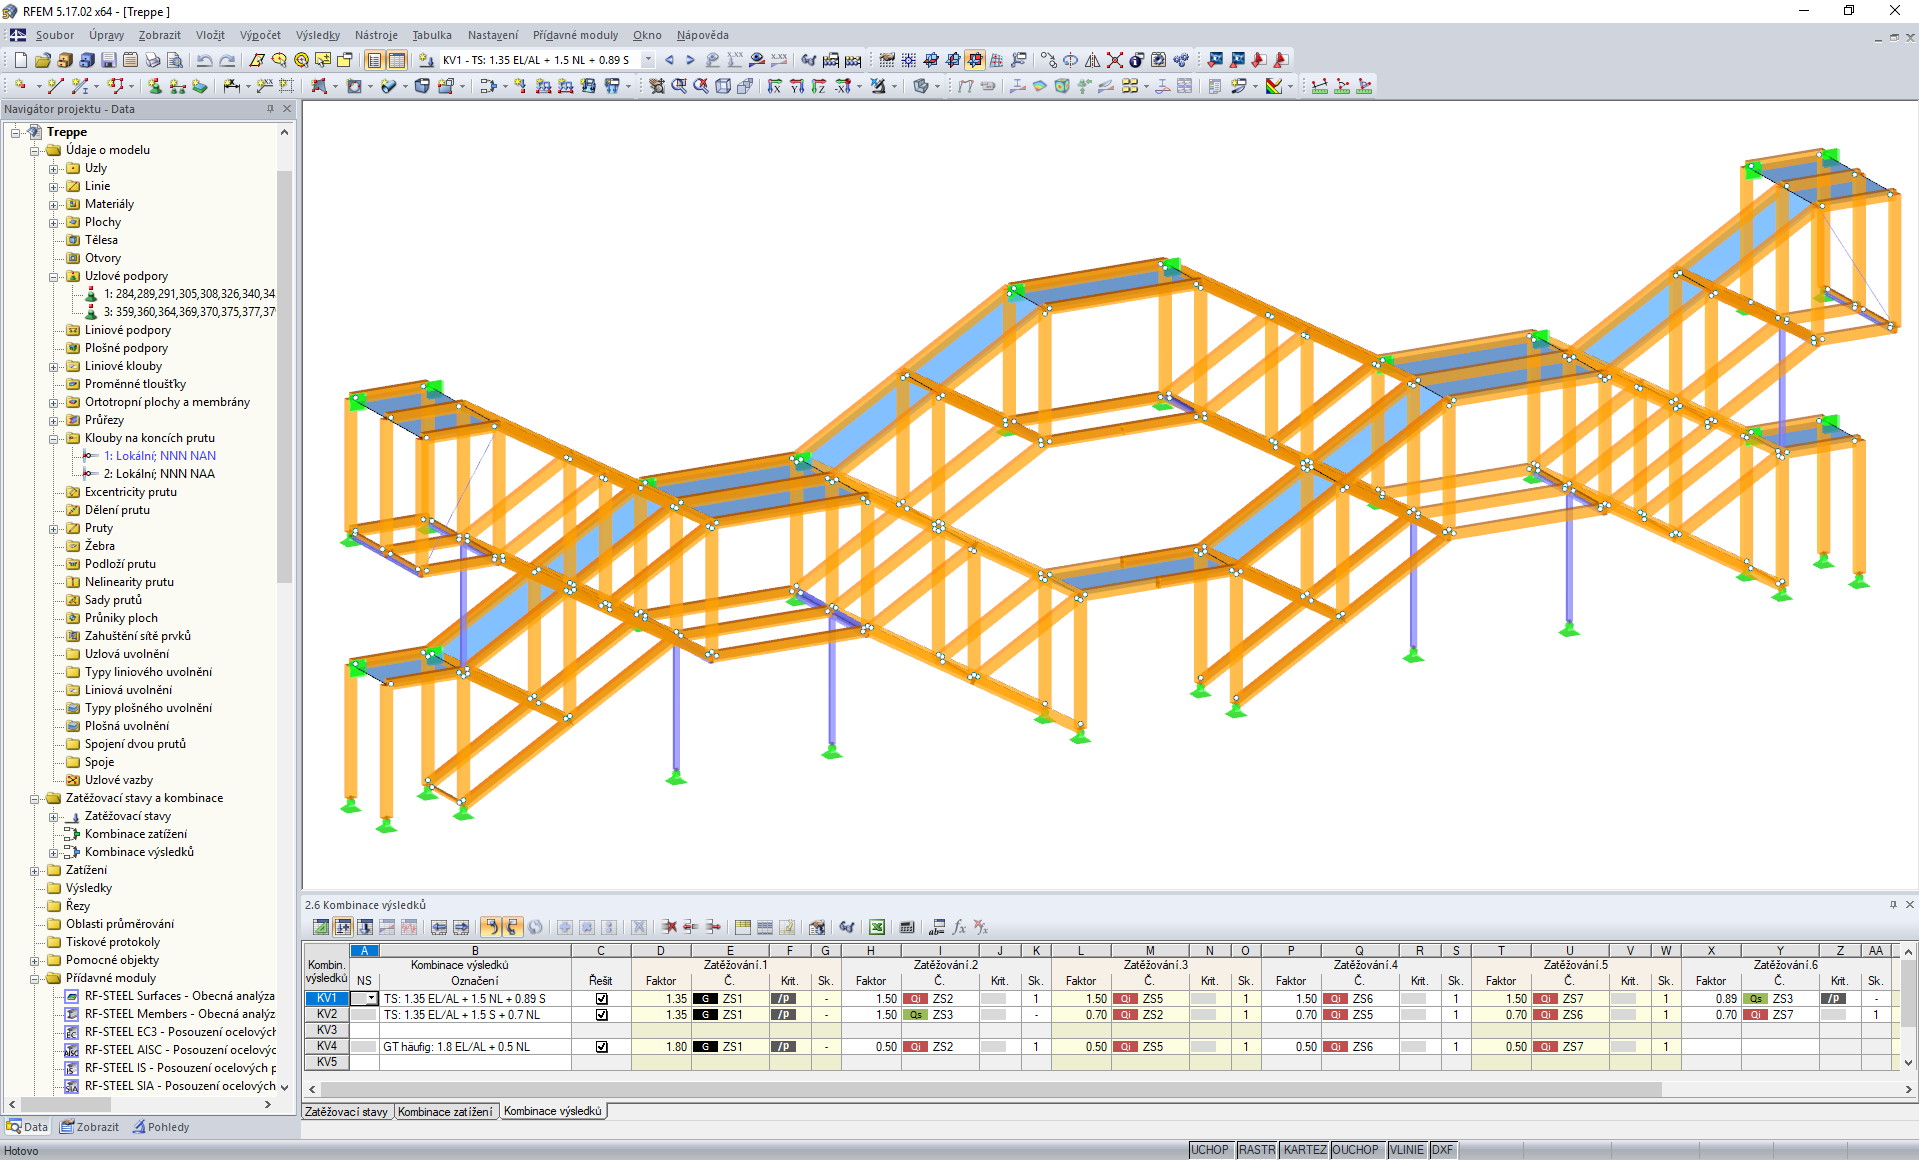
Task: Uncheck Řešit for combination KV1
Action: 601,998
